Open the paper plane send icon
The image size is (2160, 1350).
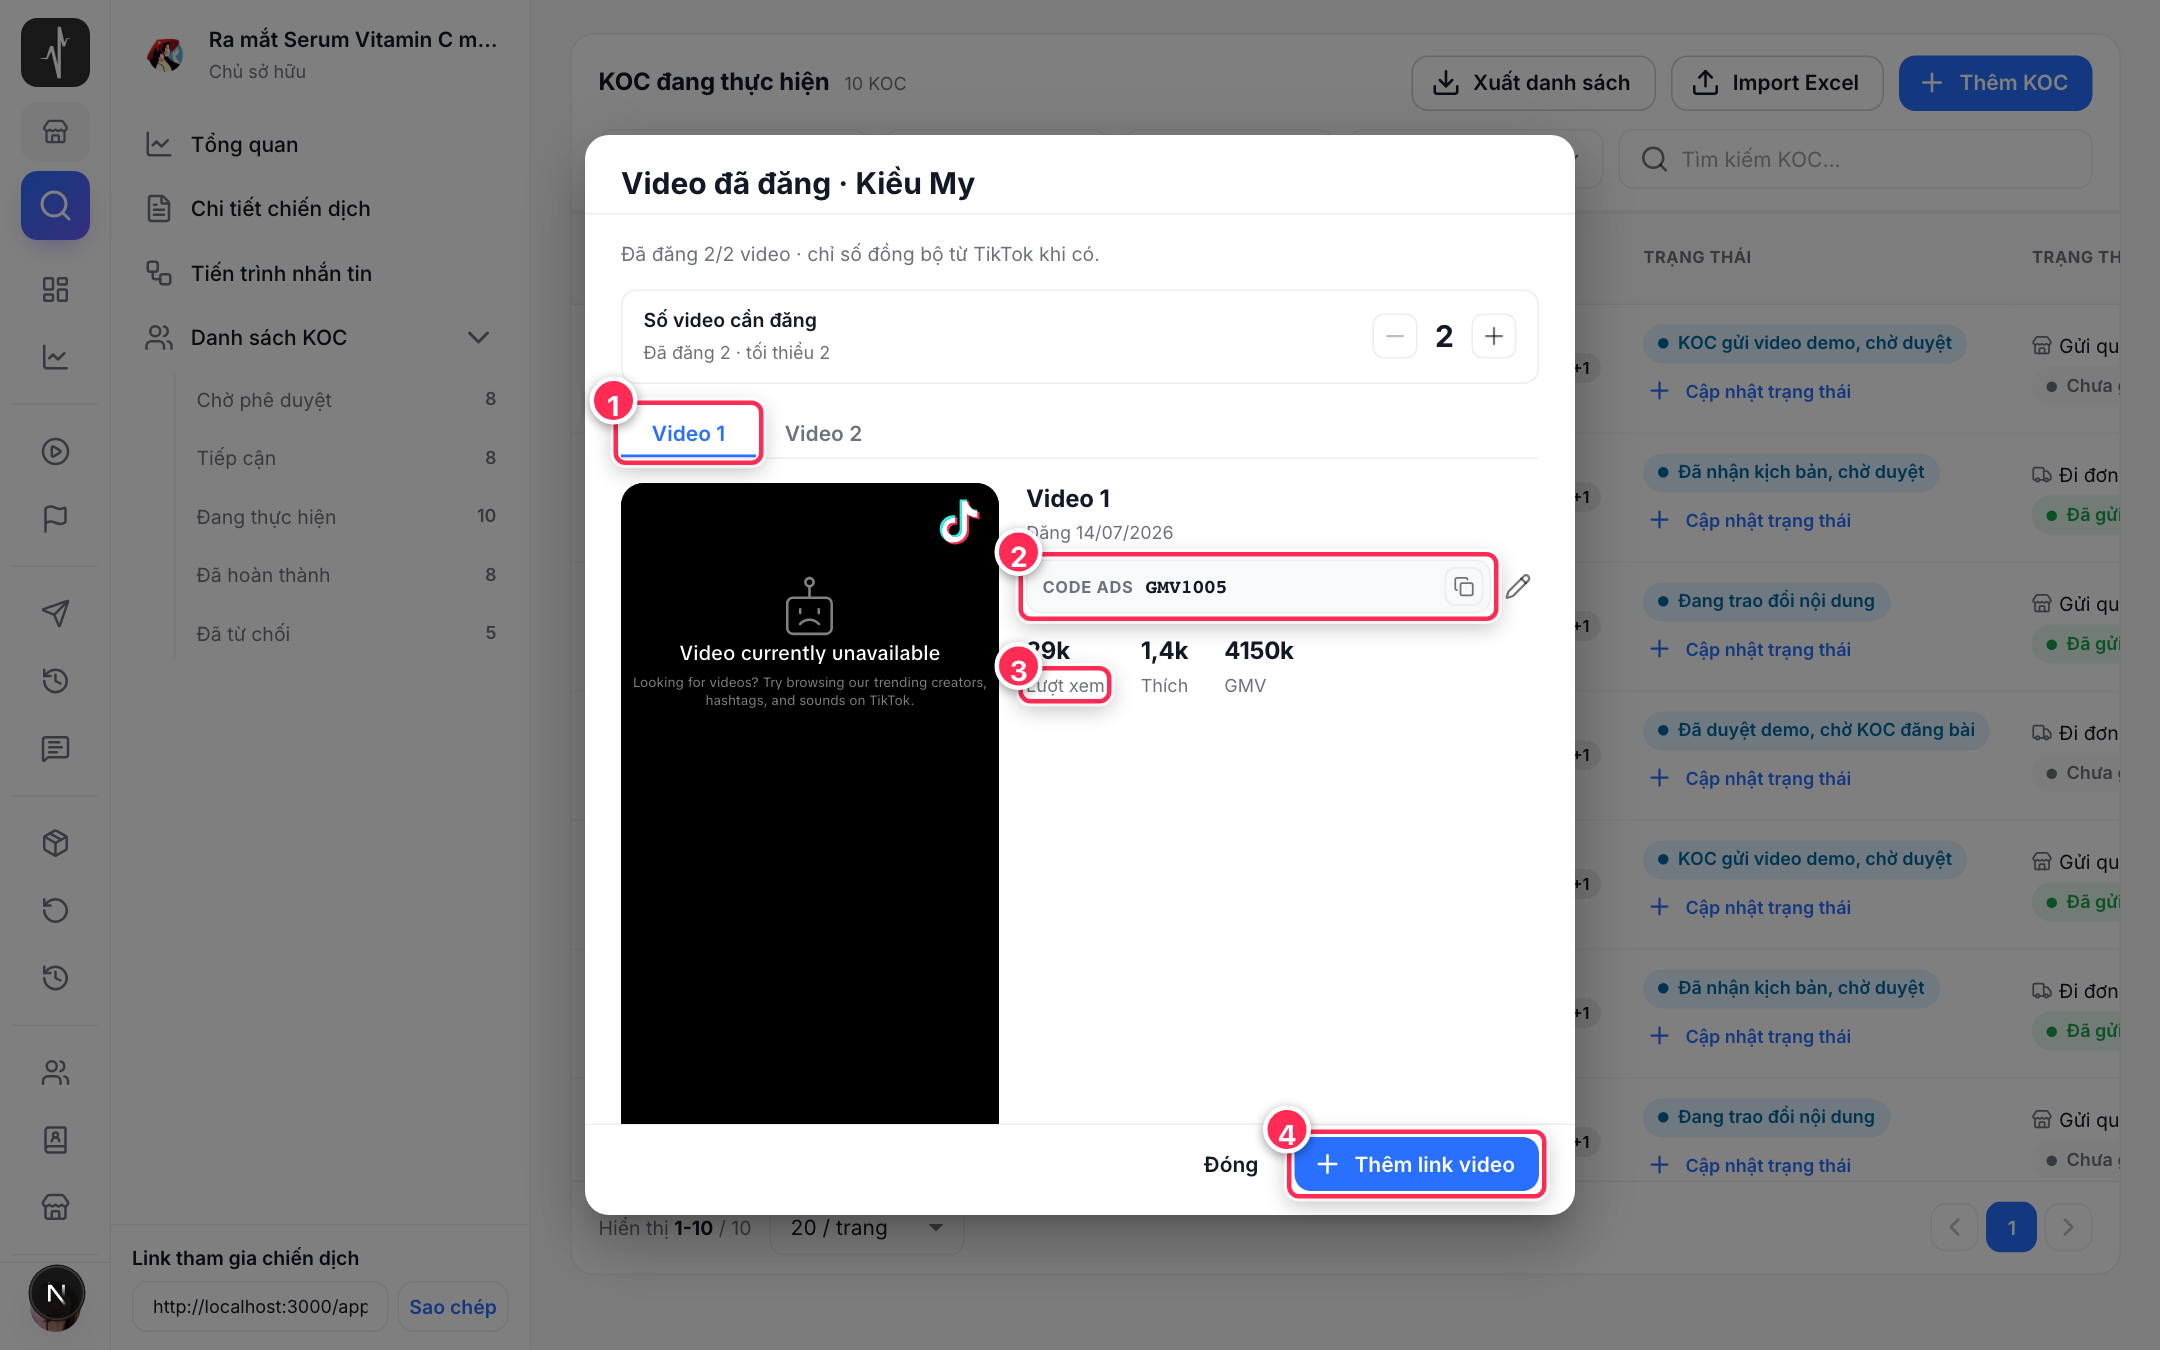56,613
